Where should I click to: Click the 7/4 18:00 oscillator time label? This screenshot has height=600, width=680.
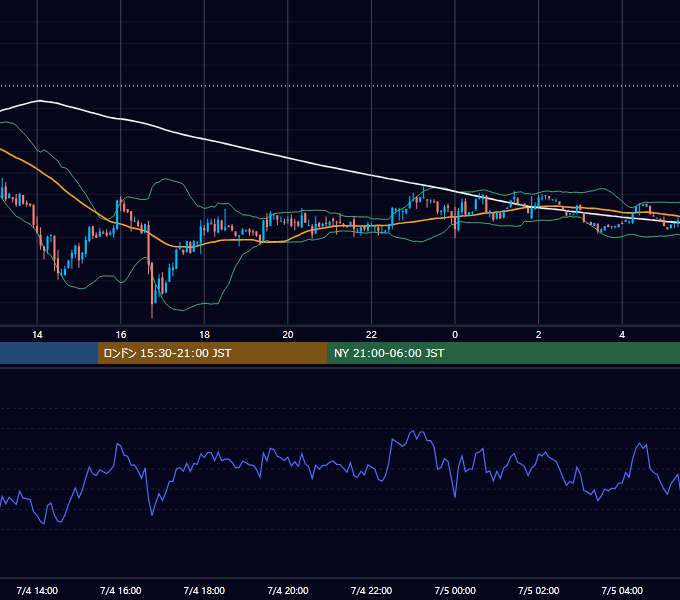tap(204, 590)
